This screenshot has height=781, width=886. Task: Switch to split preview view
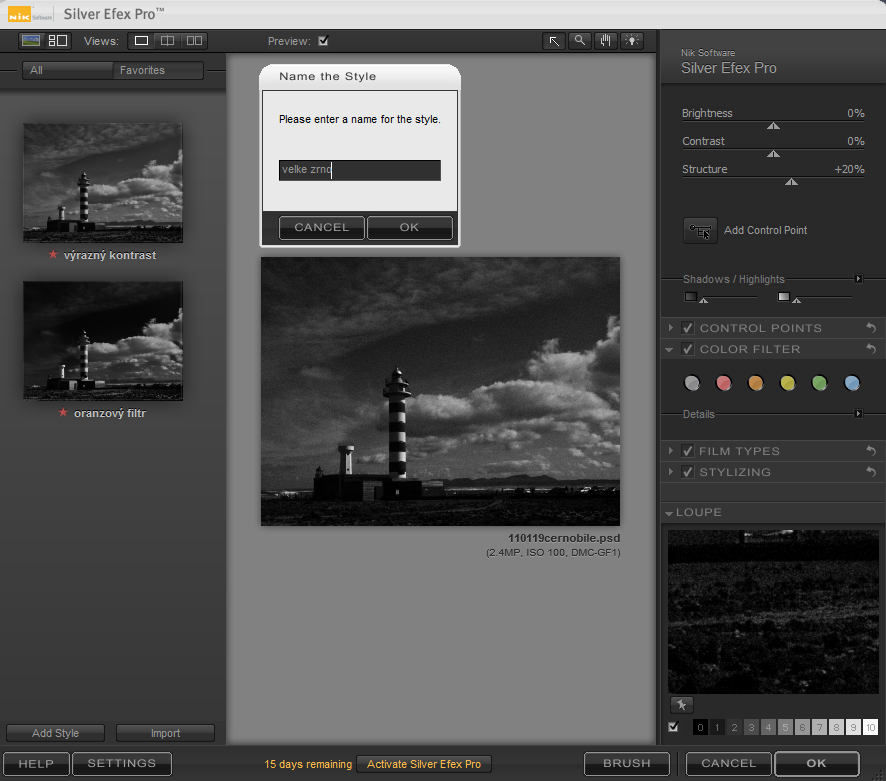click(x=168, y=41)
